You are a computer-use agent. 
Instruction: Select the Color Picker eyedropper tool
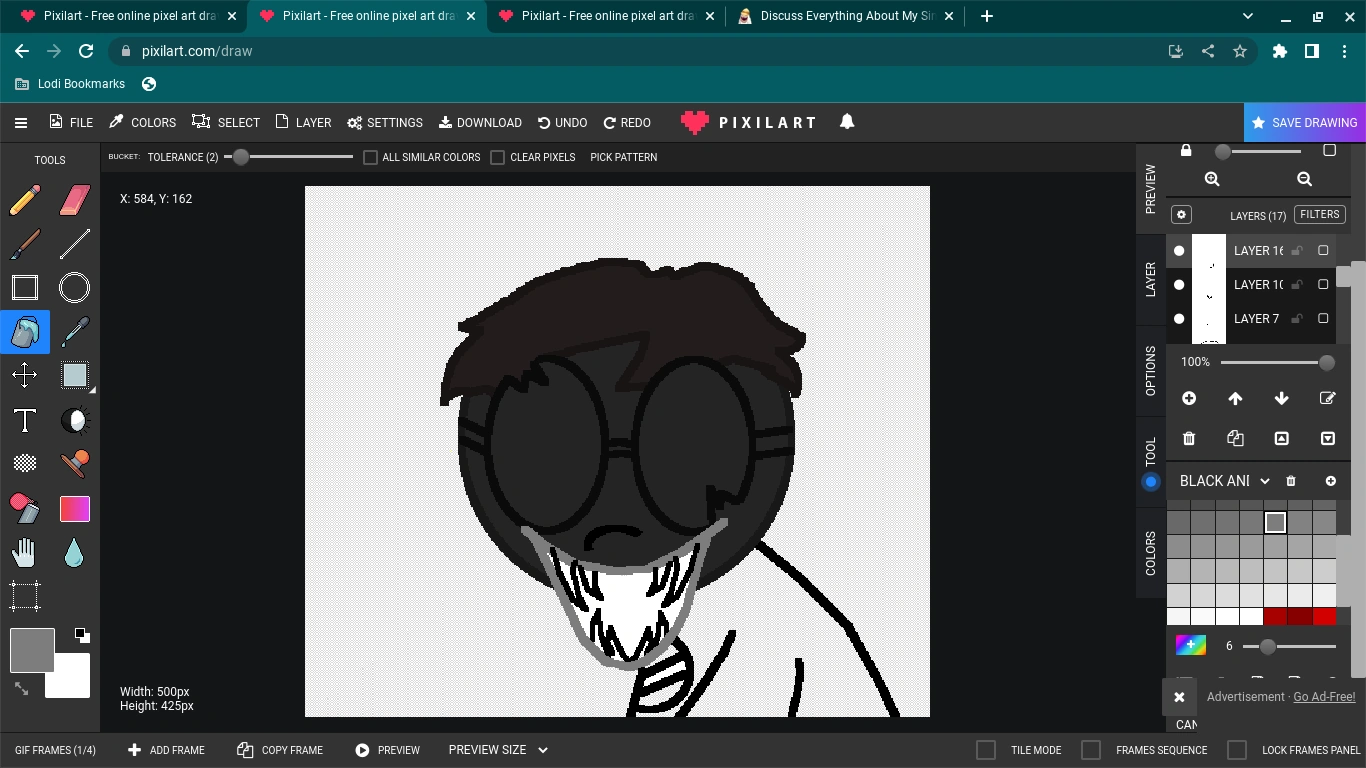[x=73, y=331]
